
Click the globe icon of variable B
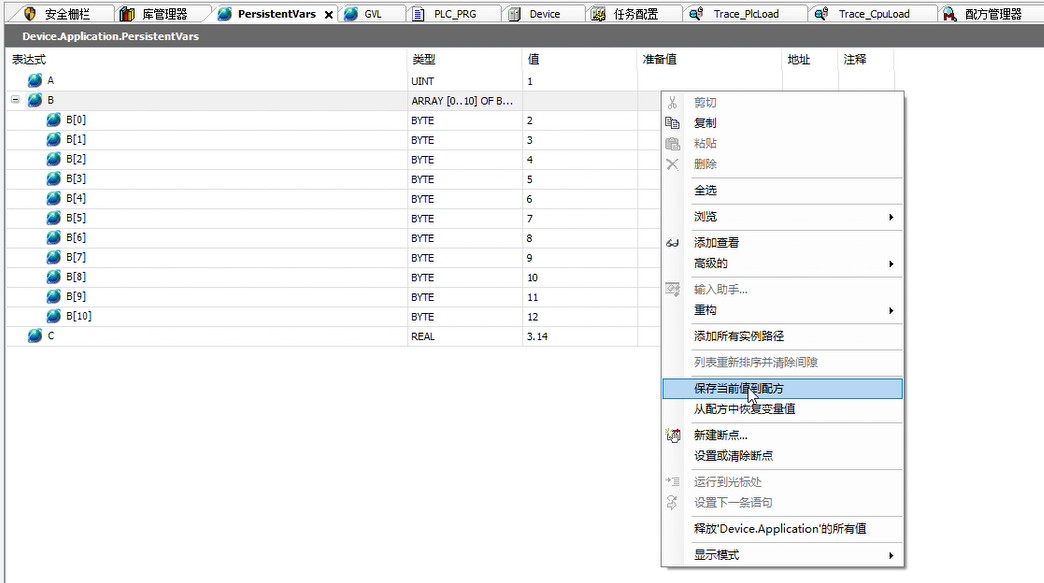[x=35, y=100]
